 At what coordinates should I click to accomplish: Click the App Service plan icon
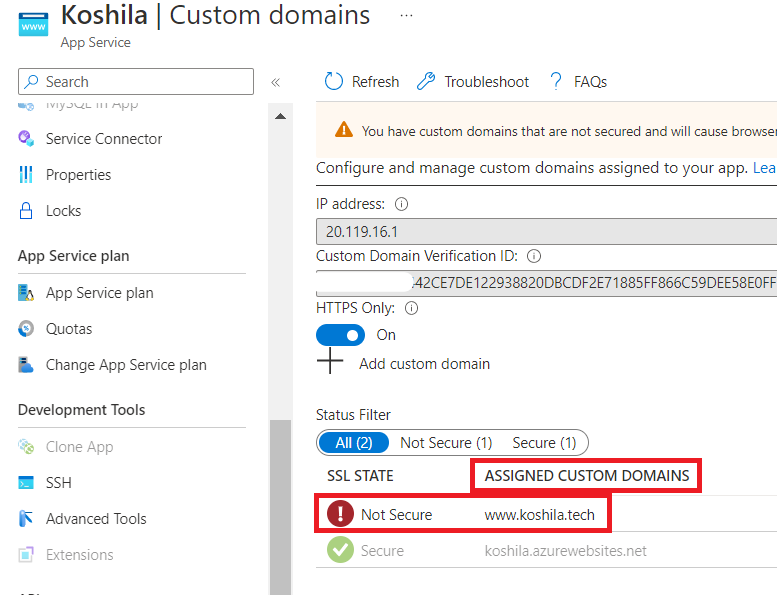[x=26, y=293]
